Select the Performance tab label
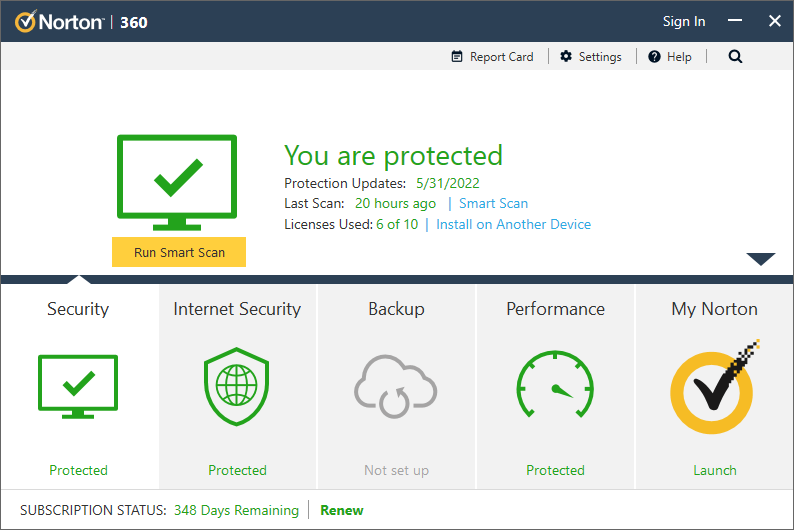The height and width of the screenshot is (530, 794). tap(555, 309)
